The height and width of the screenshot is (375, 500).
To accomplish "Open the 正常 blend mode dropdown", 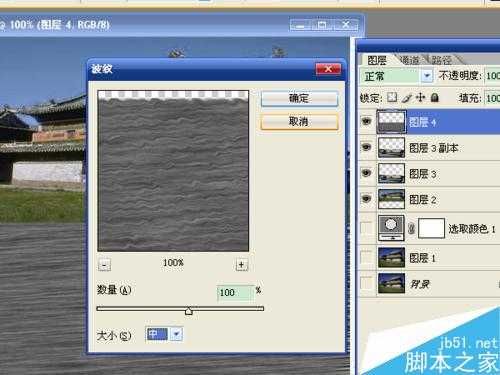I will pos(427,76).
